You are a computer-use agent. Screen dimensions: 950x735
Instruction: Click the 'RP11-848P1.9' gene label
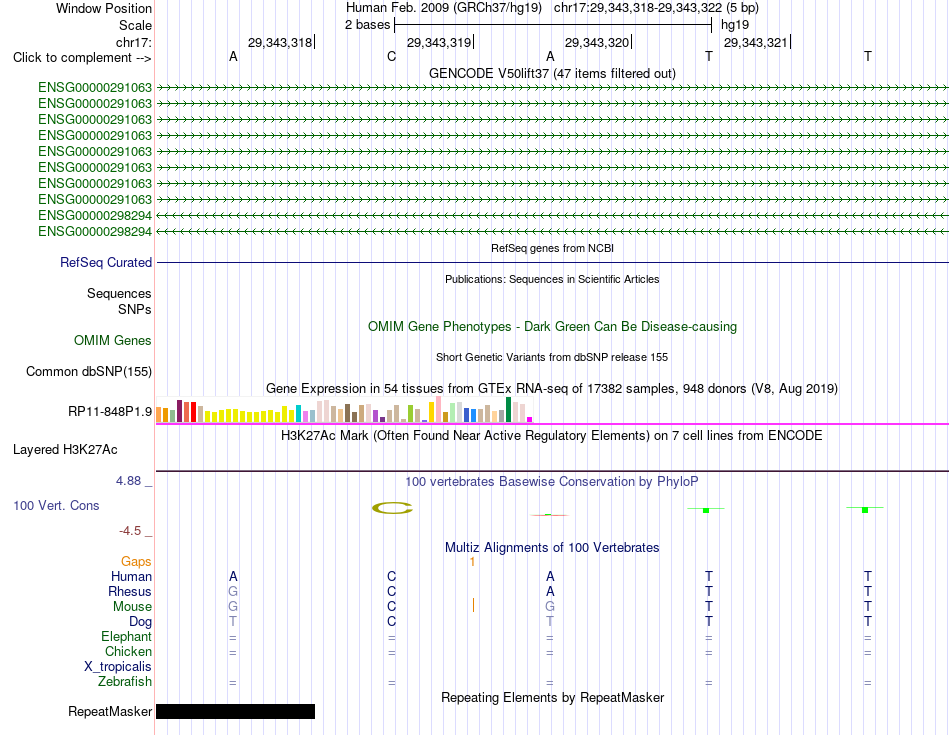(110, 411)
